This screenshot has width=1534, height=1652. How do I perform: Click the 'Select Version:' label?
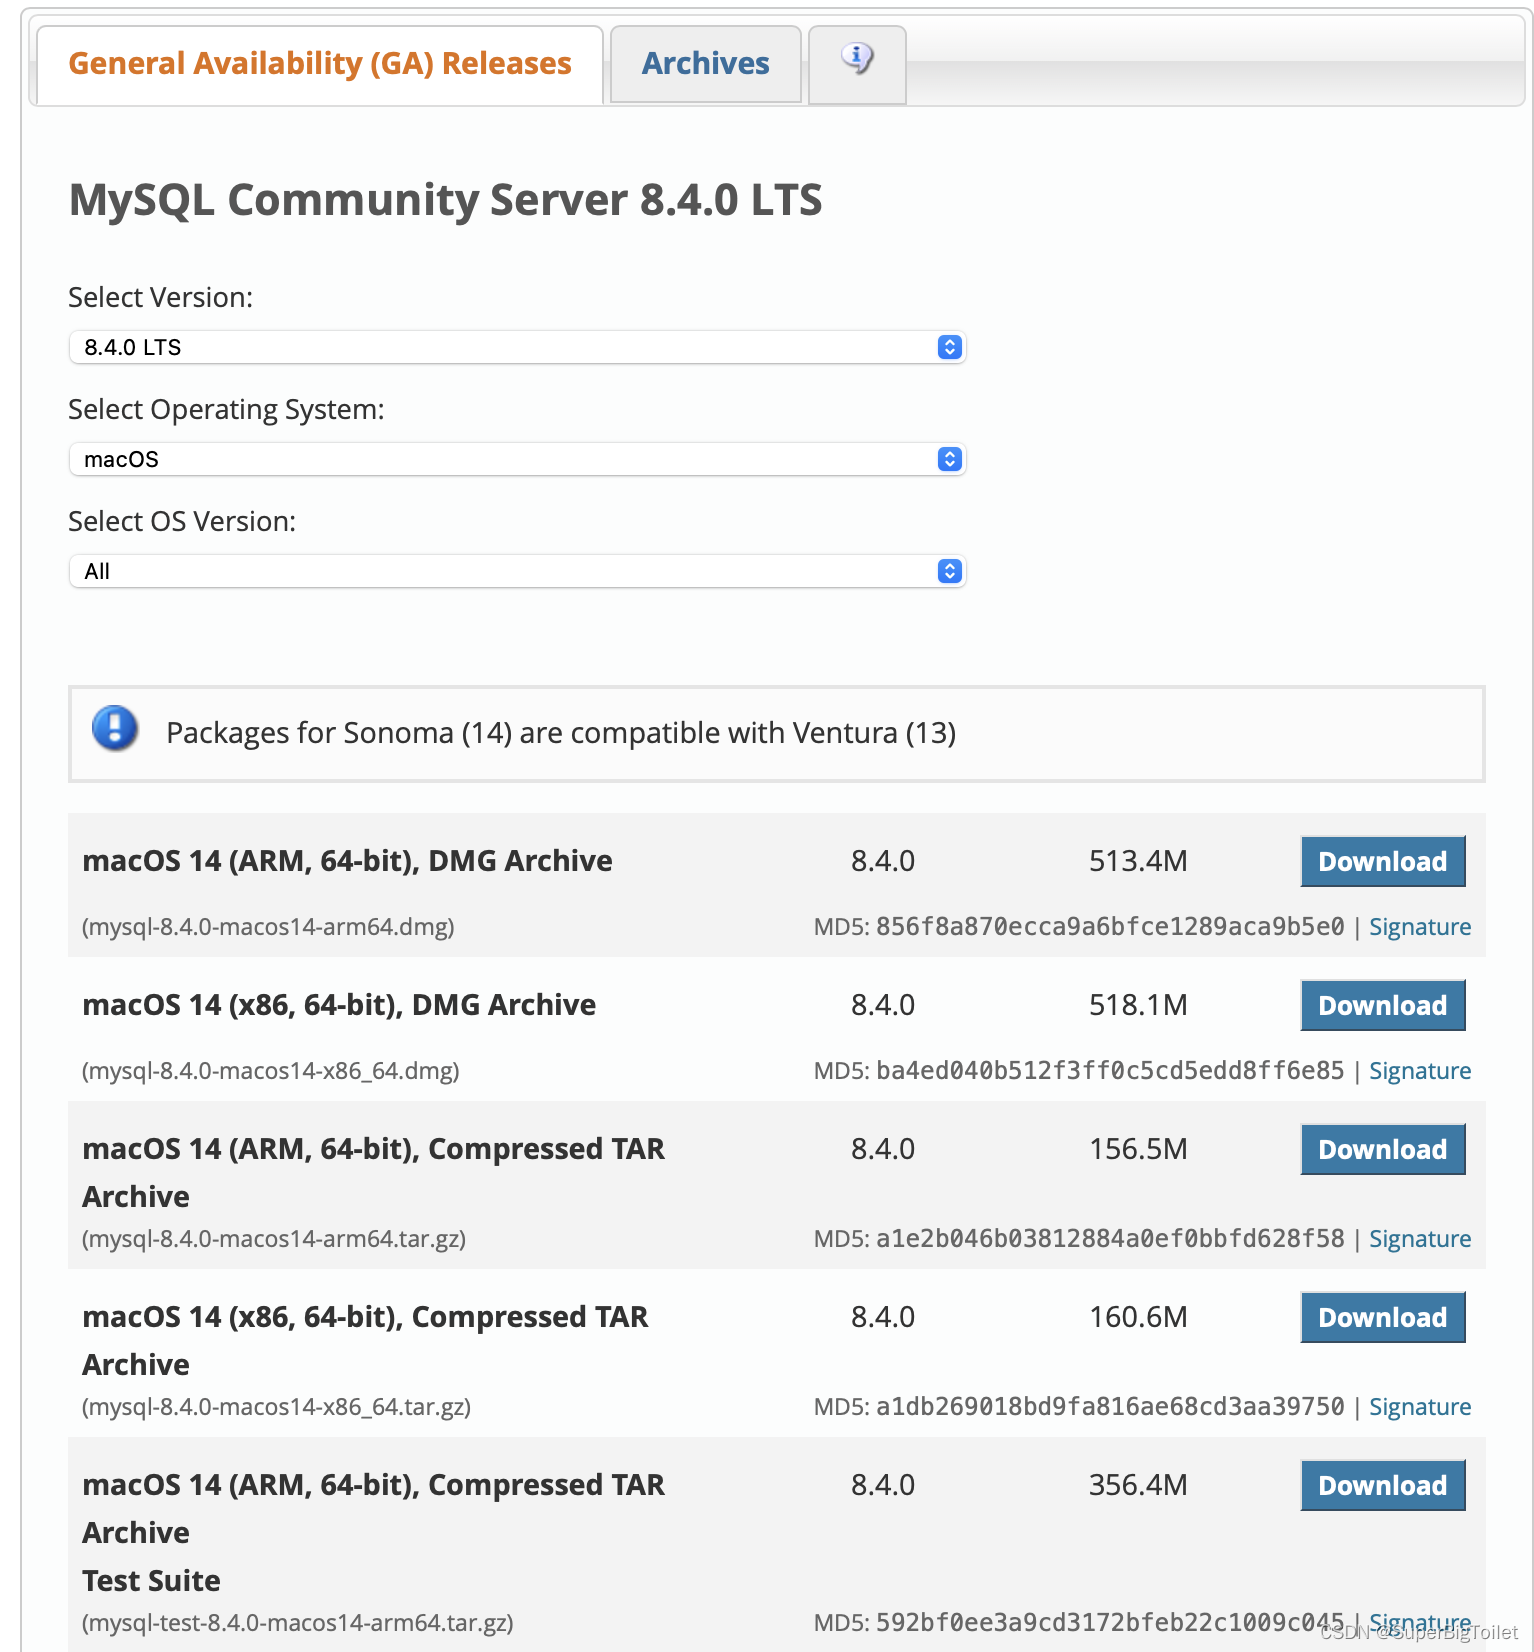[160, 298]
